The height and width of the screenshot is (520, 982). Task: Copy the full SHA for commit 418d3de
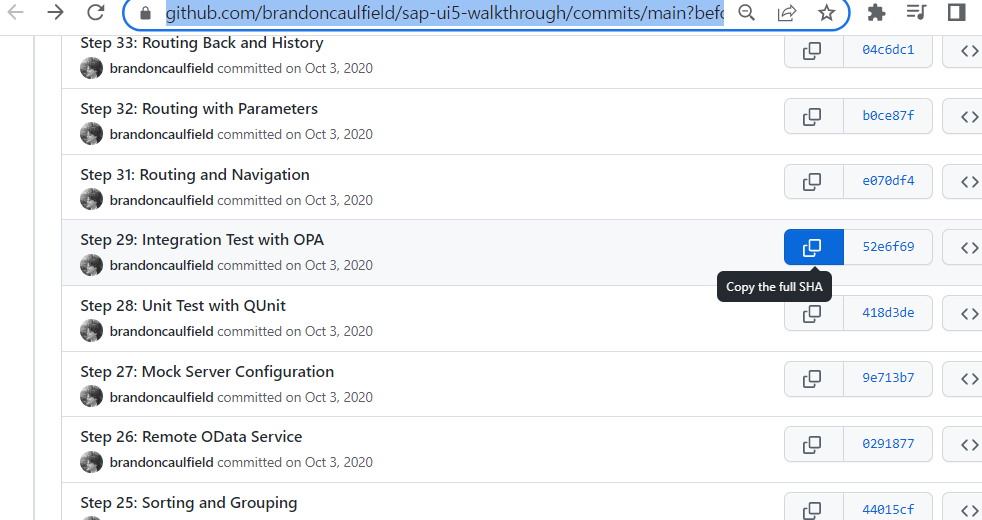click(814, 313)
